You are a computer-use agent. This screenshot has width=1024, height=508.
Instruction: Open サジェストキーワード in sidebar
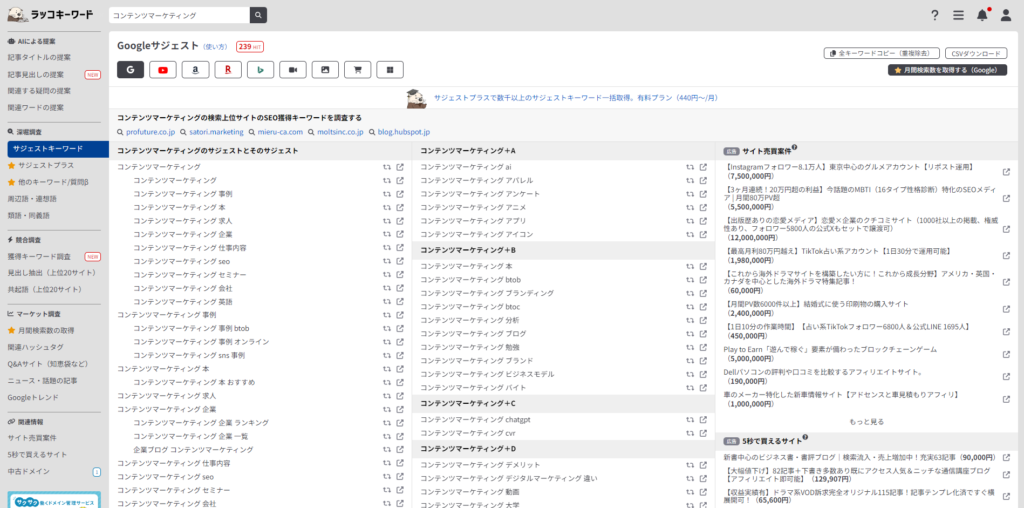[58, 149]
